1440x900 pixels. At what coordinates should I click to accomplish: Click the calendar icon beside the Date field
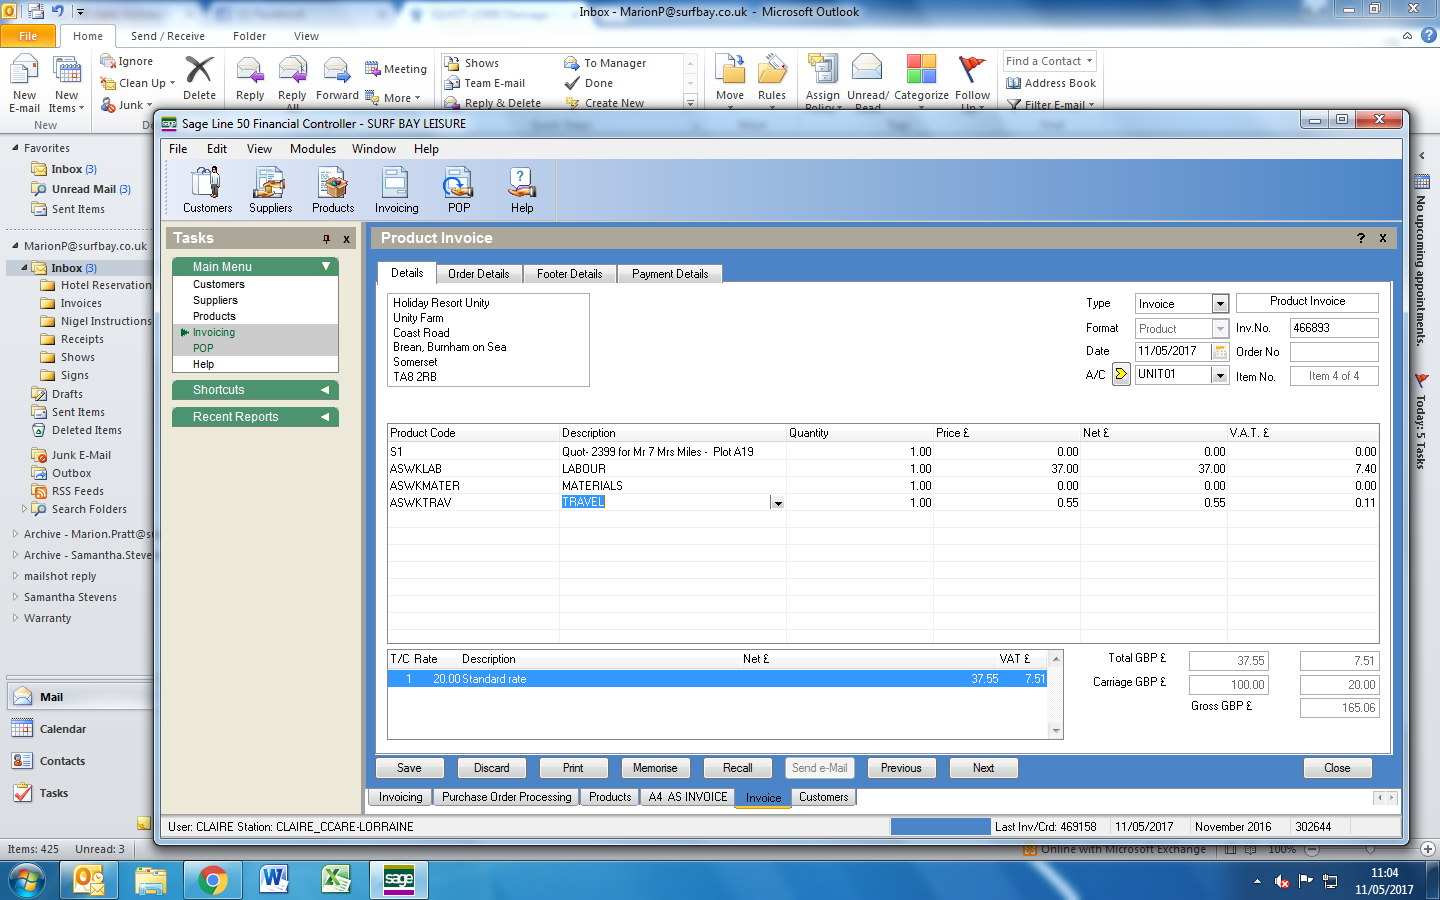pyautogui.click(x=1220, y=352)
